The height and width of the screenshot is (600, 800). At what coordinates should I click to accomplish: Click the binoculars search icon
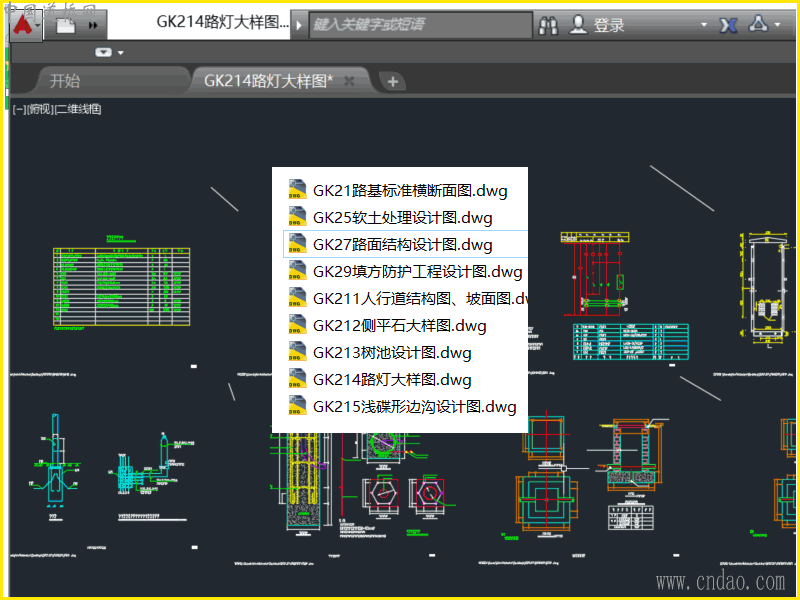pyautogui.click(x=548, y=25)
